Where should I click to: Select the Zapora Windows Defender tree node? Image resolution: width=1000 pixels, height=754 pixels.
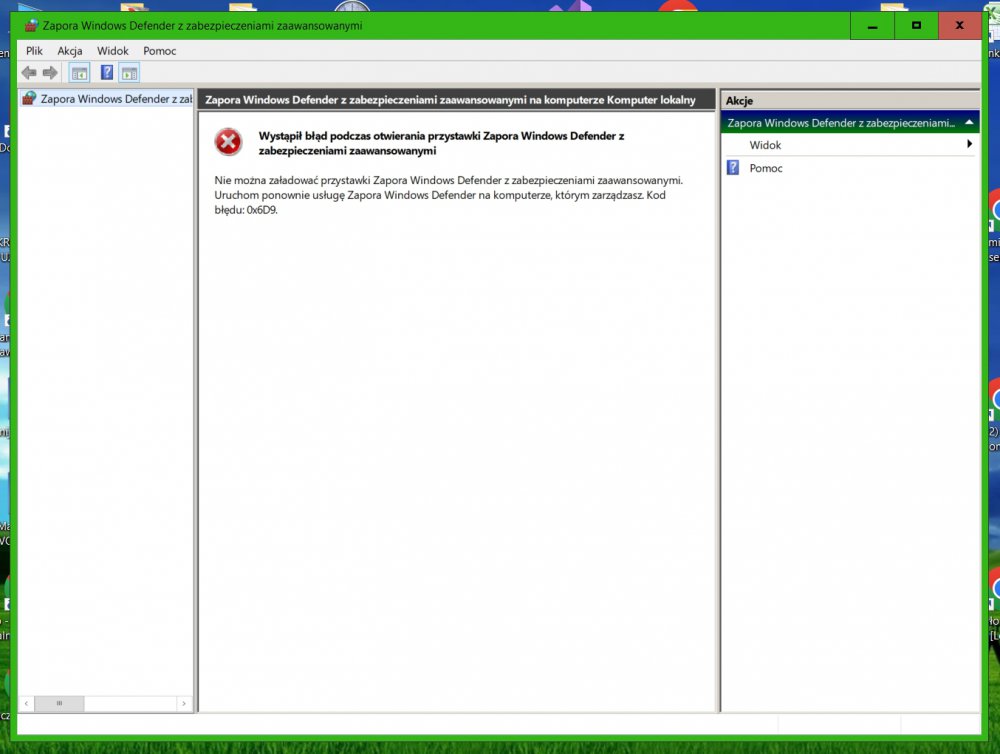pos(107,99)
